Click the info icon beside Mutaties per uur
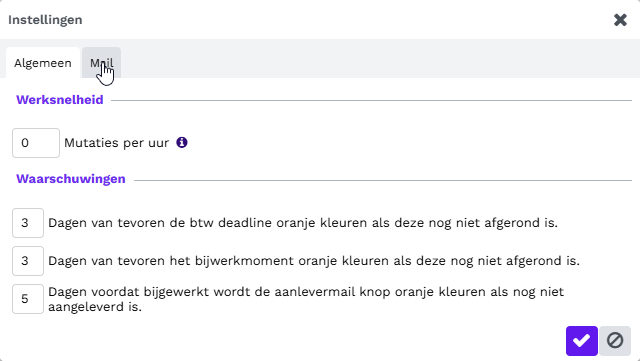Image resolution: width=640 pixels, height=361 pixels. tap(182, 142)
